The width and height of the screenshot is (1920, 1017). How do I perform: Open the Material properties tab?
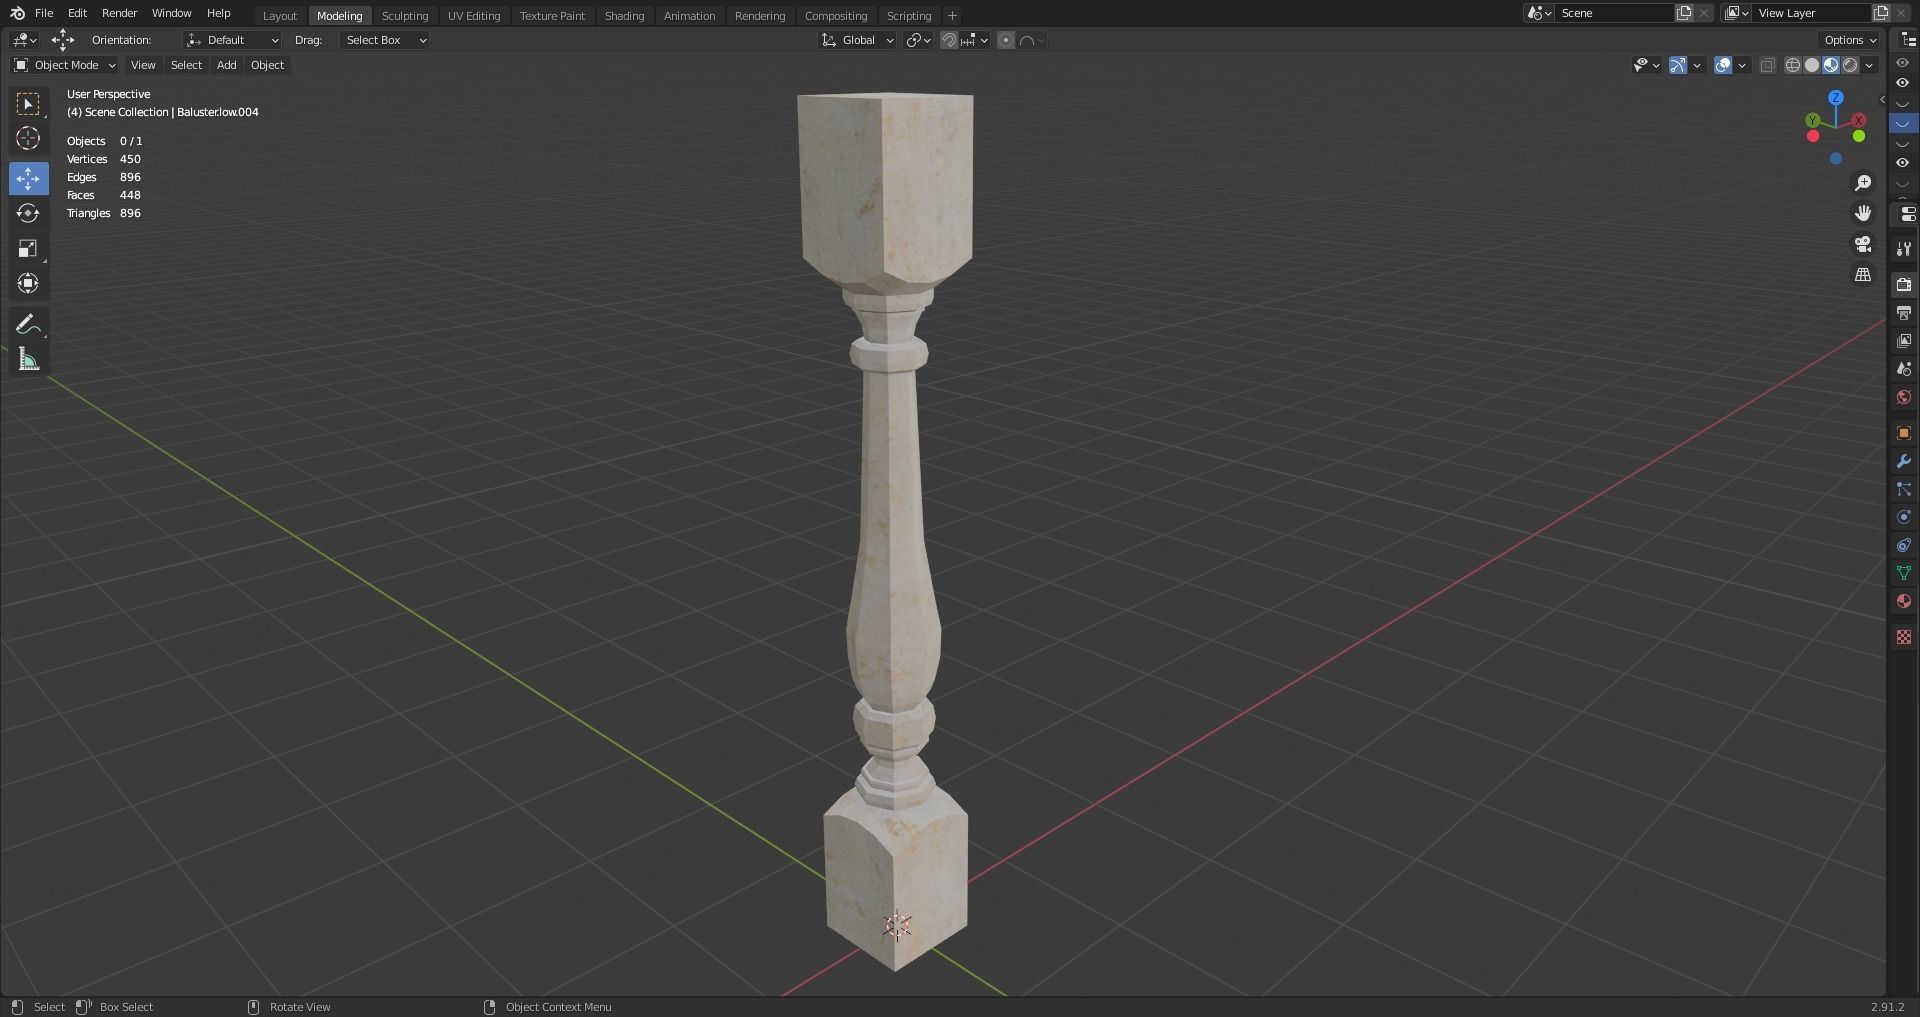1904,601
